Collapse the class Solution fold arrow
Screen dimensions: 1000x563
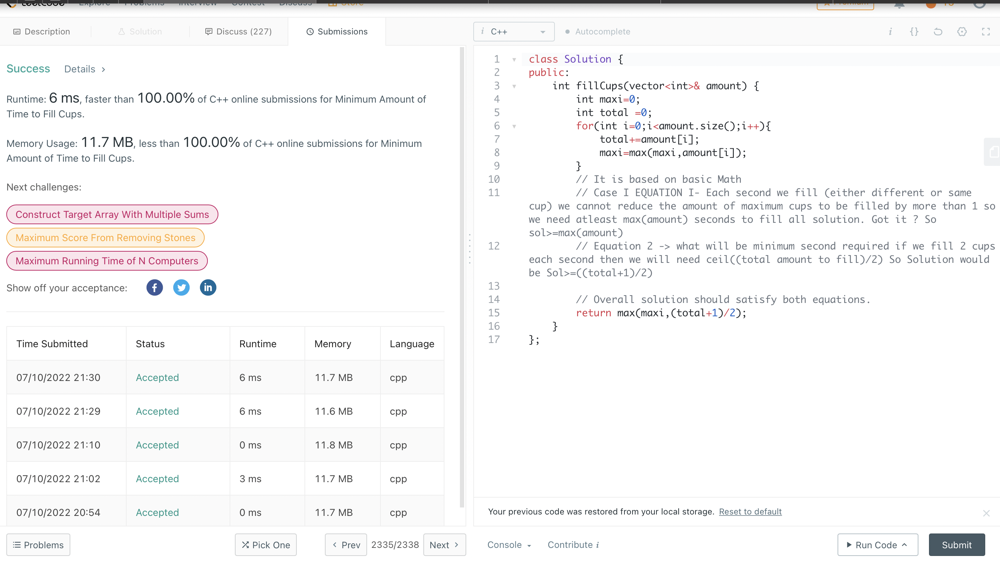pos(514,59)
